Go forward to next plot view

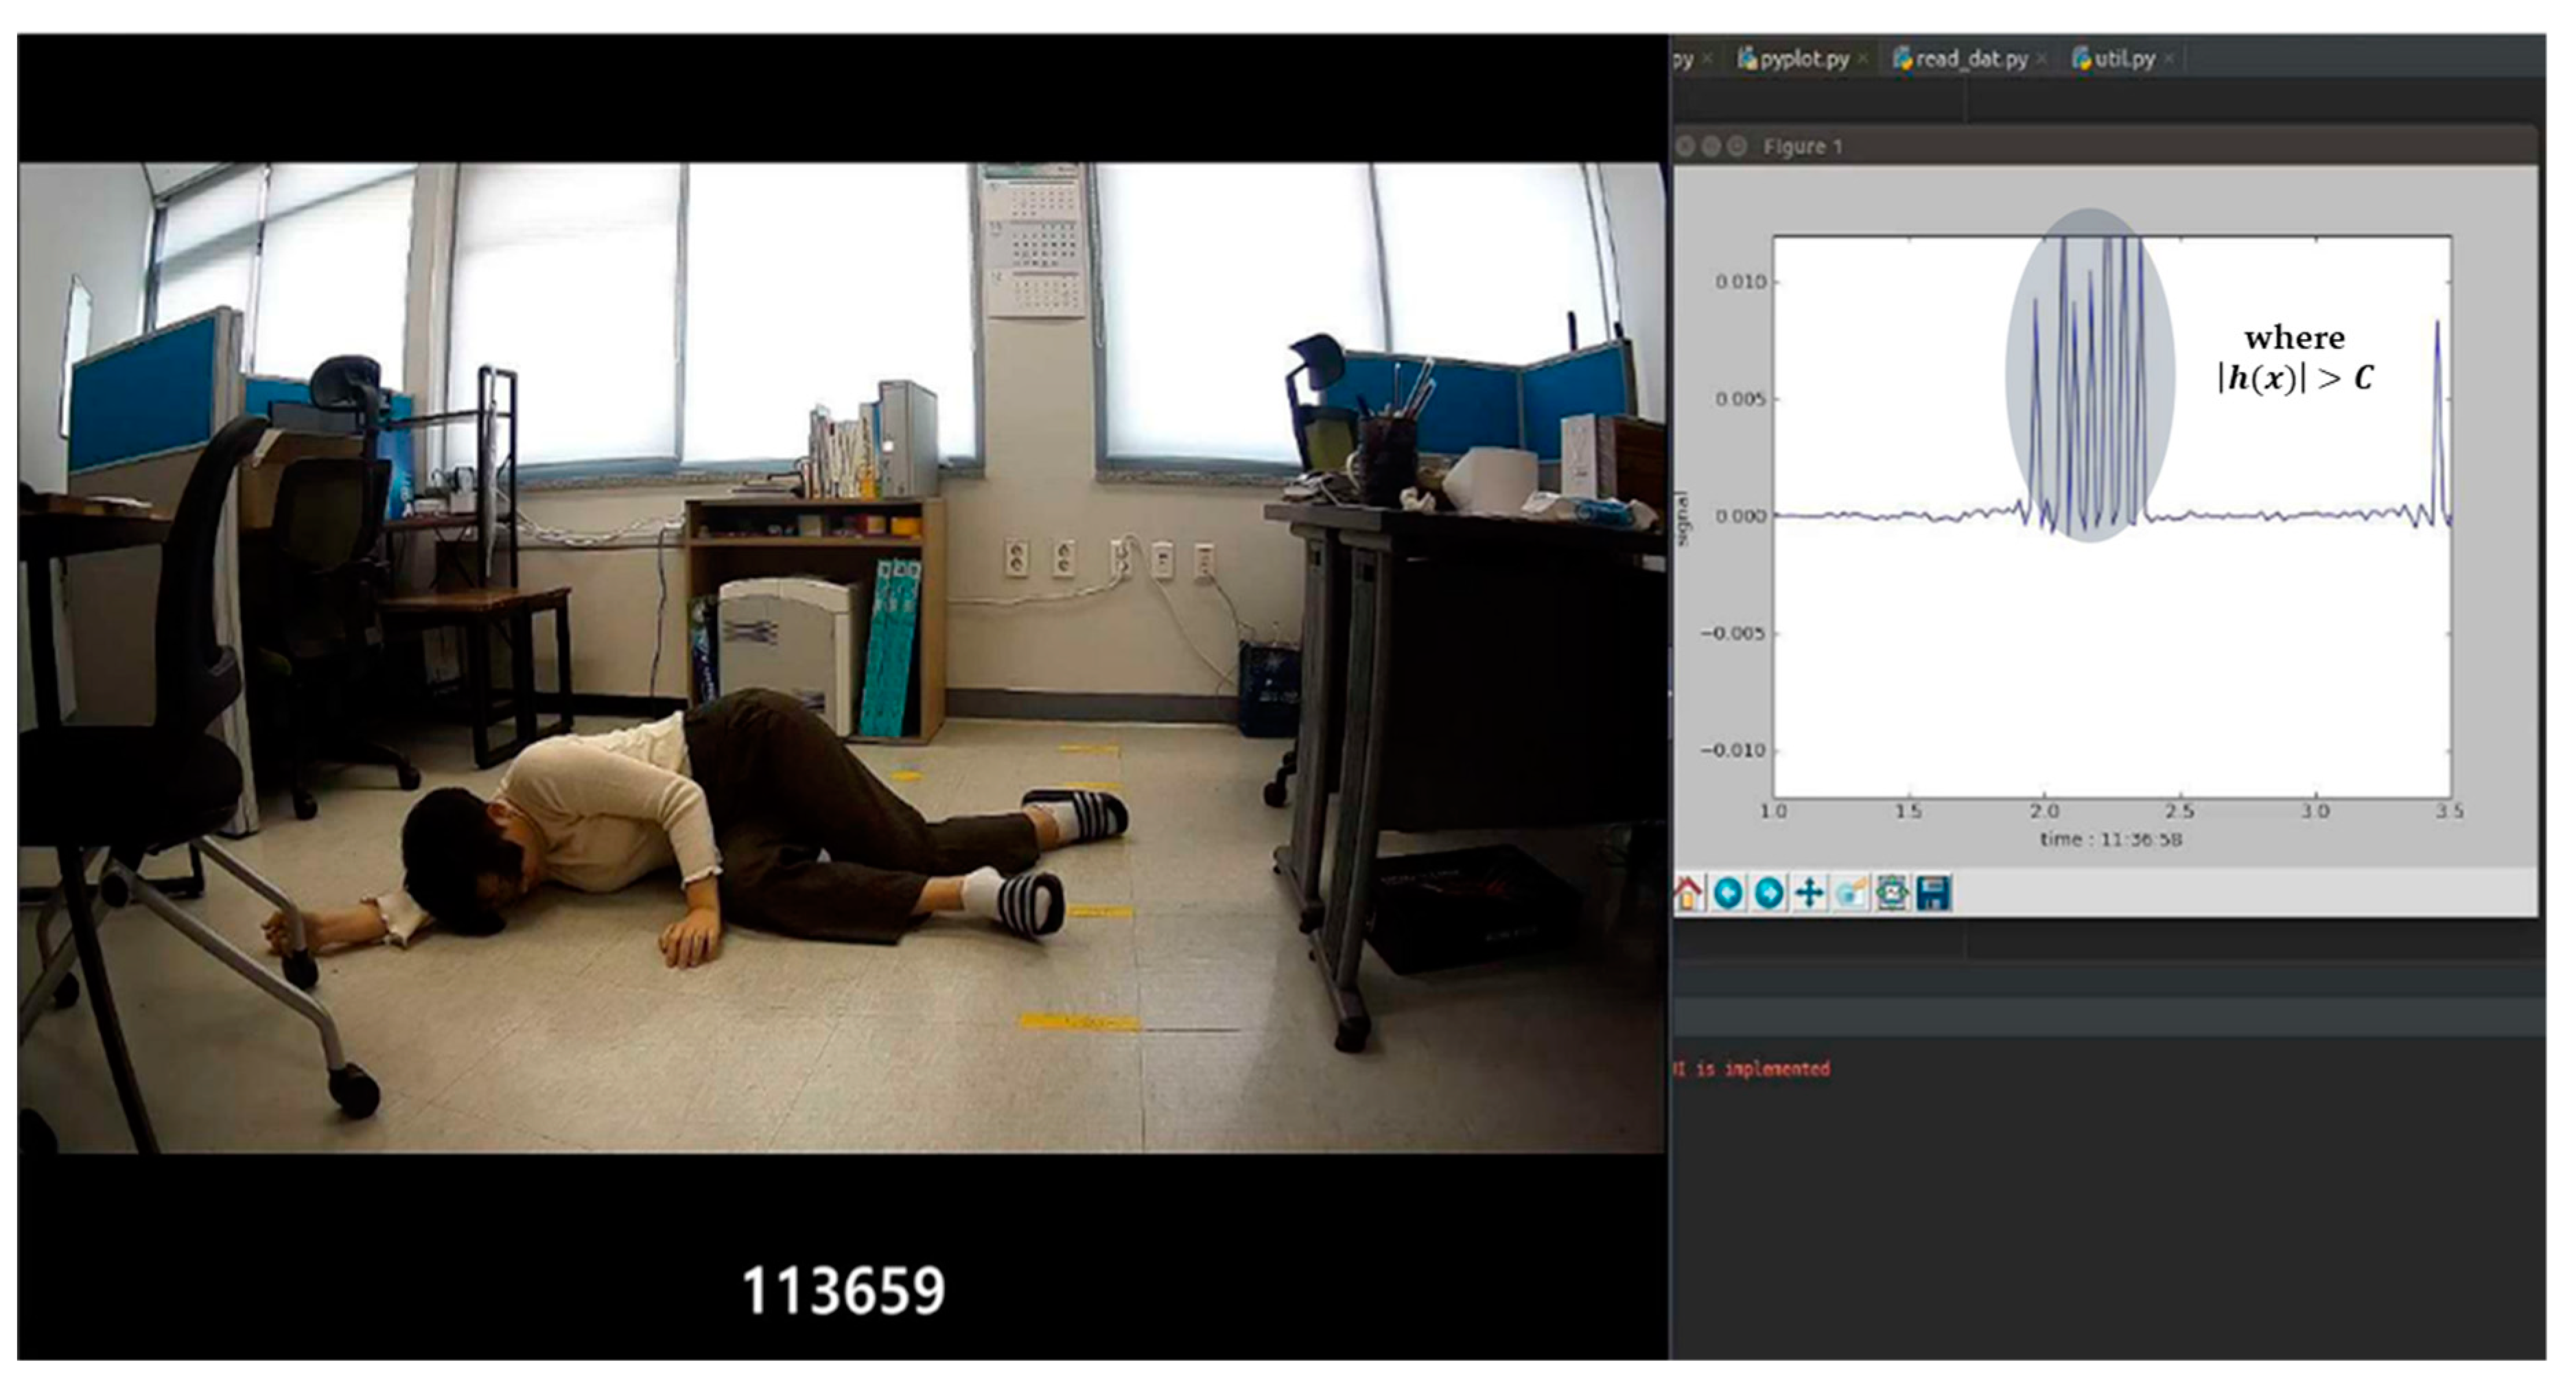1769,893
